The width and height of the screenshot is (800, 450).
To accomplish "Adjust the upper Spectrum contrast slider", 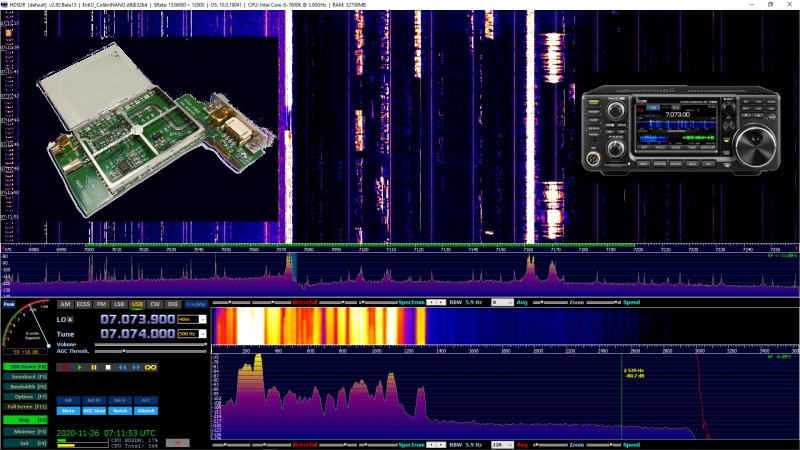I will click(378, 303).
